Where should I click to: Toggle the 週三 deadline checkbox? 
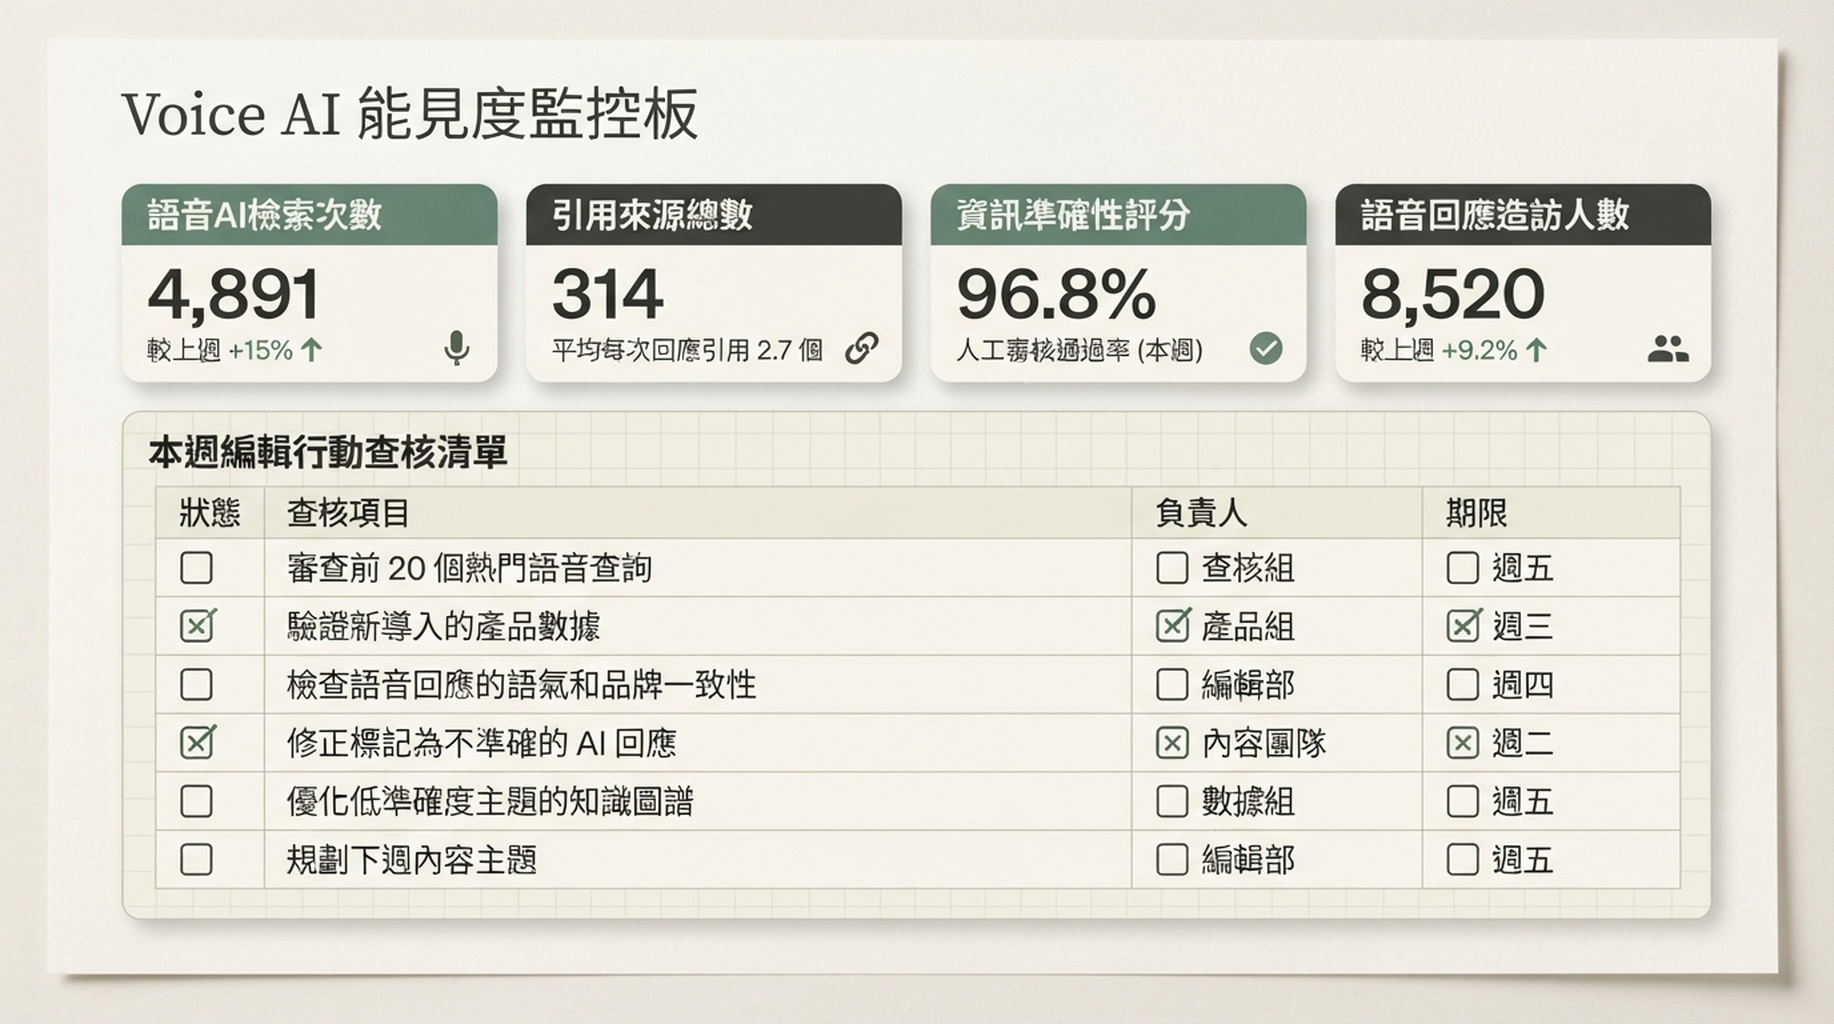click(1463, 626)
